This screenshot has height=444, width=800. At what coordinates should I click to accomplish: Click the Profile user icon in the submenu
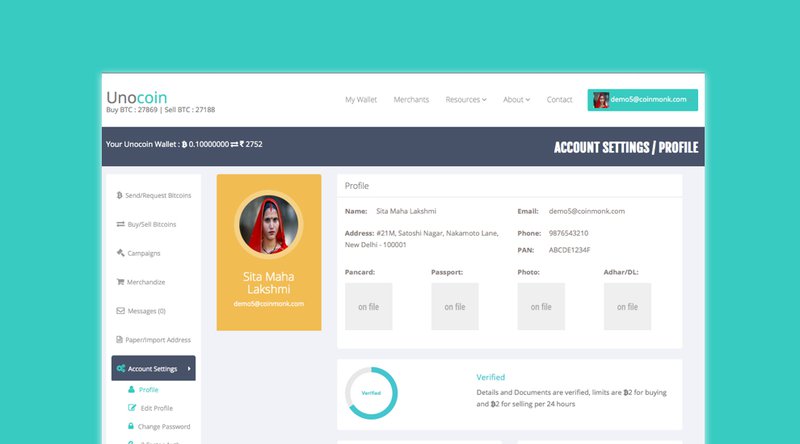131,389
